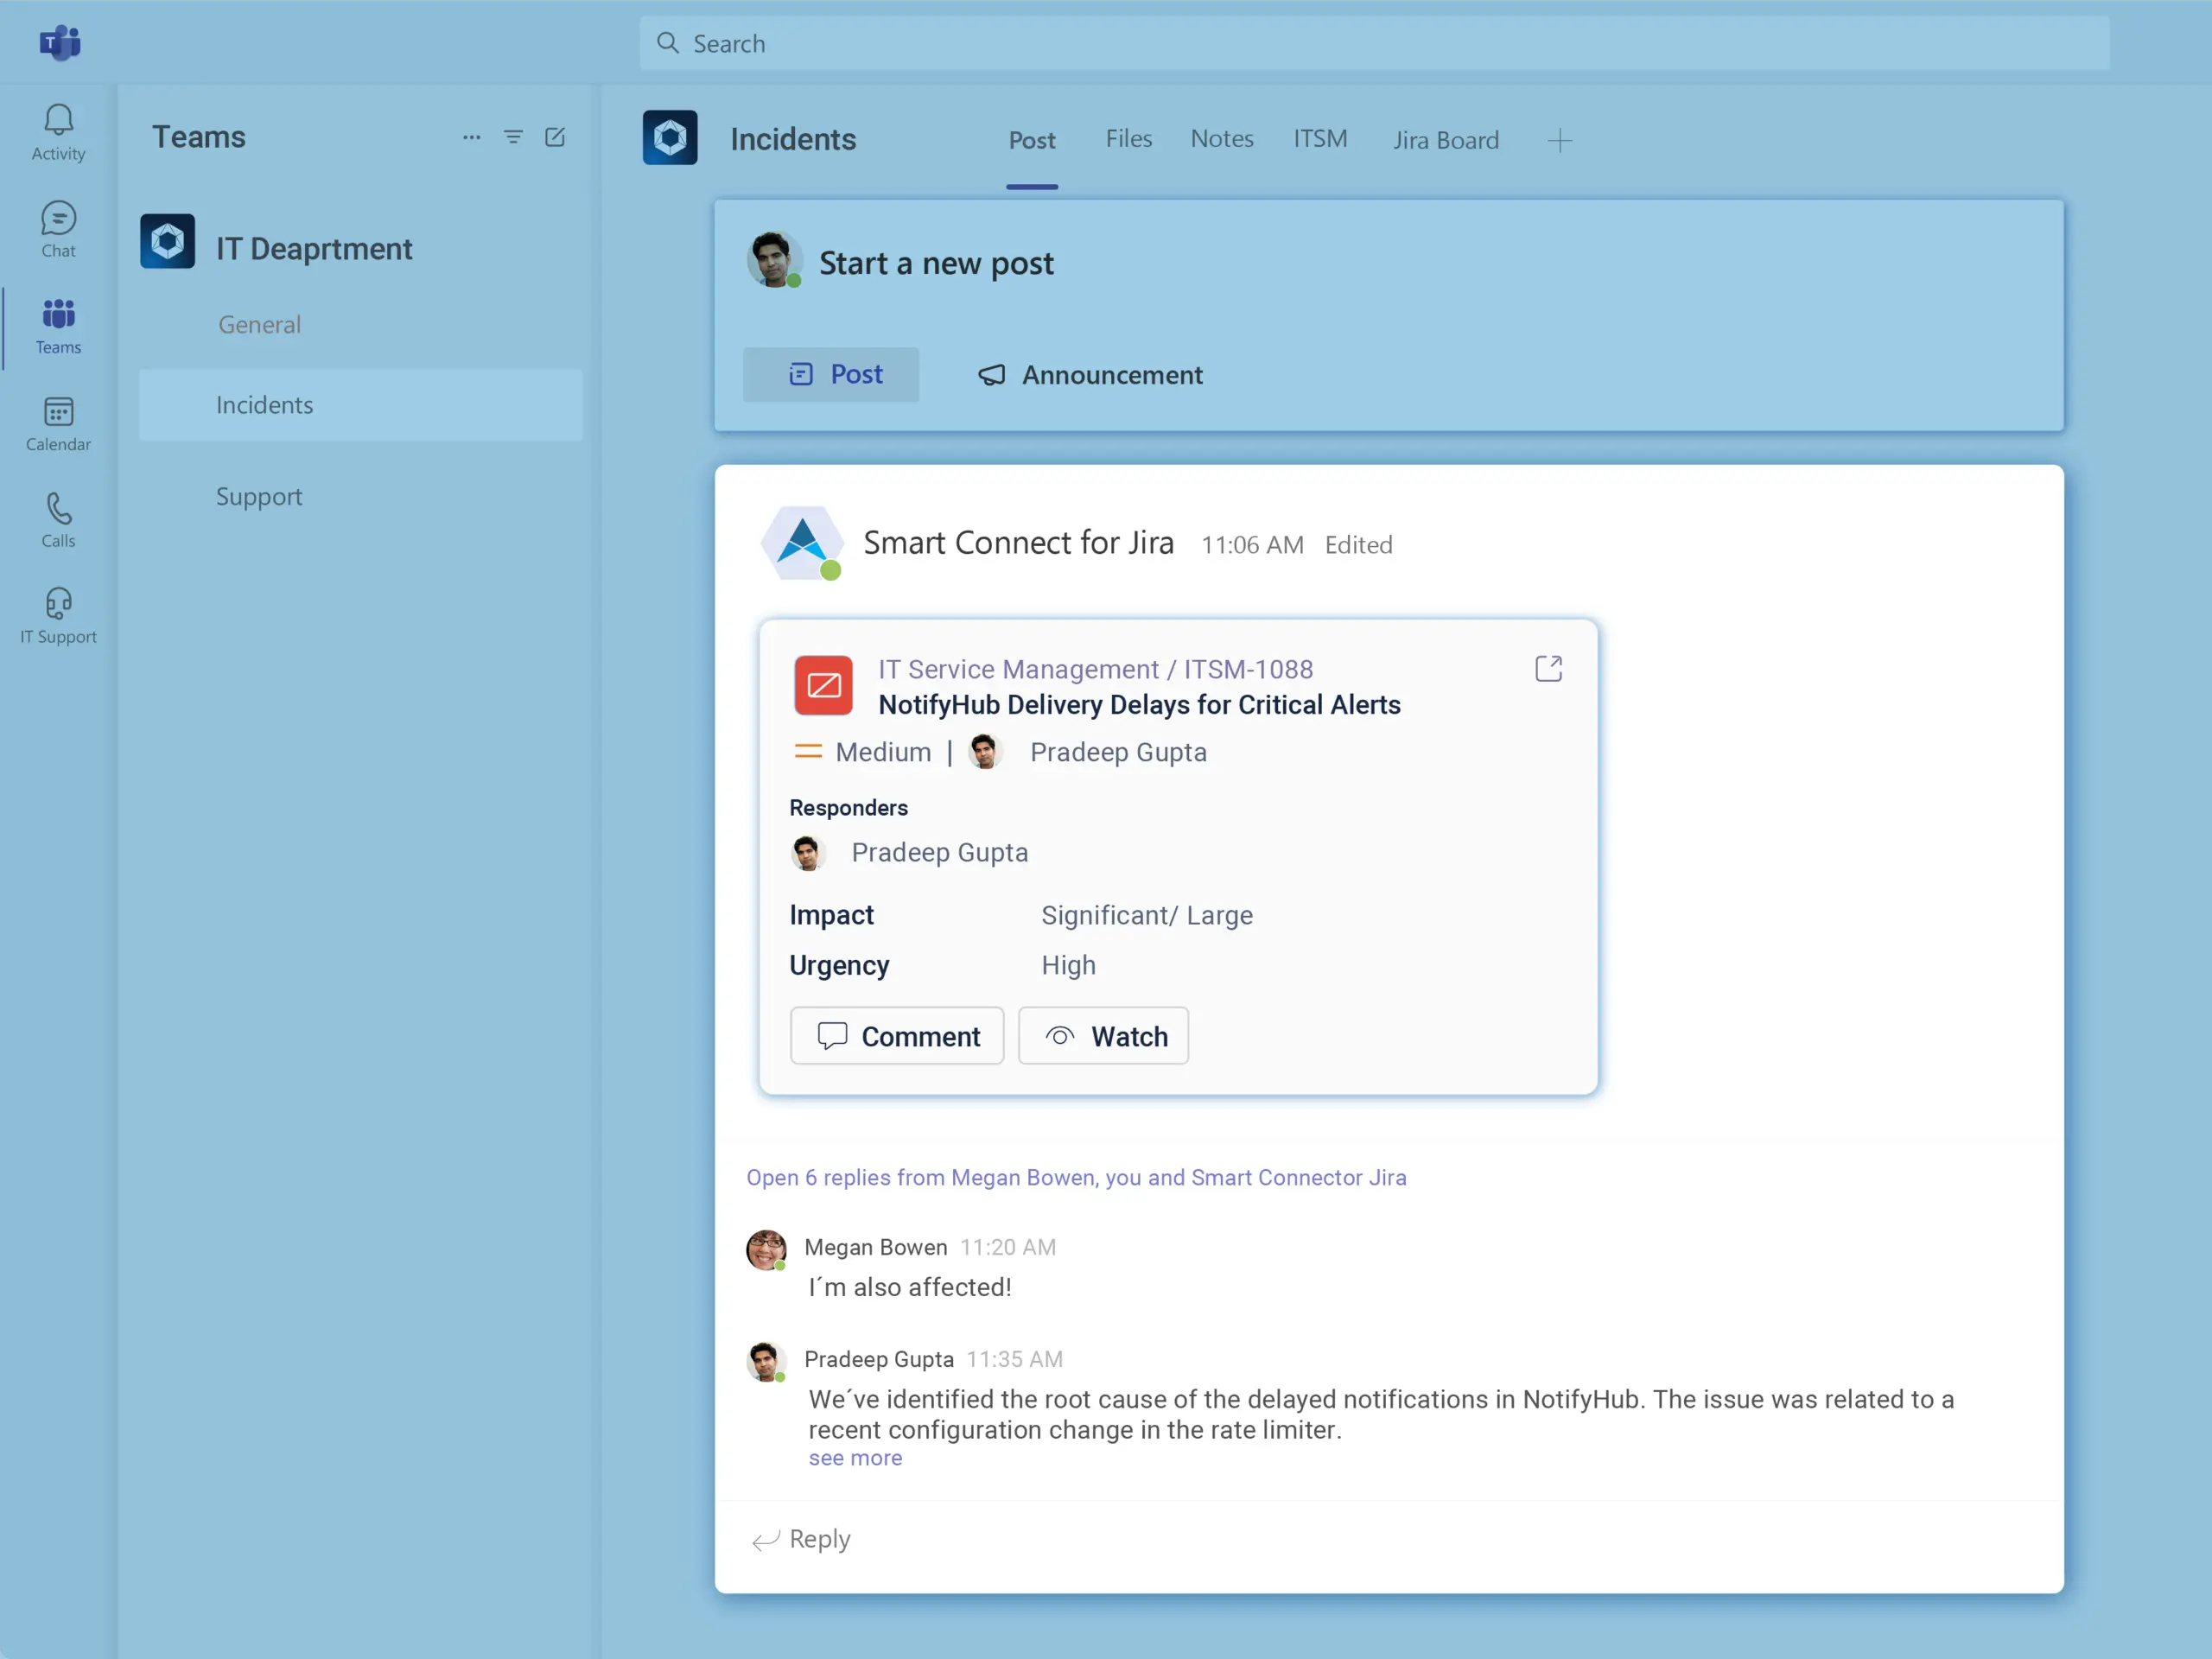Click Start a new post field

(x=936, y=263)
